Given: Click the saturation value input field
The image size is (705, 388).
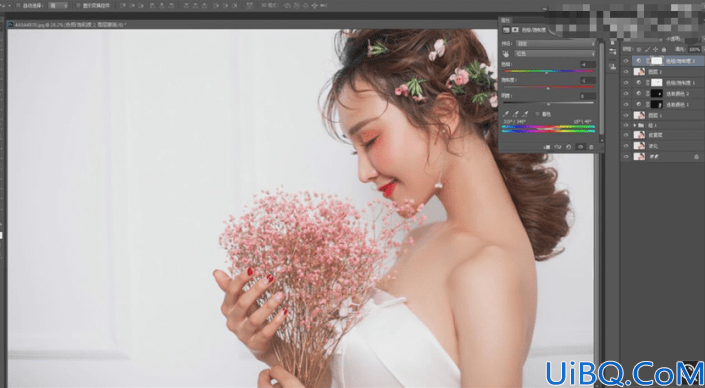Looking at the screenshot, I should point(588,80).
